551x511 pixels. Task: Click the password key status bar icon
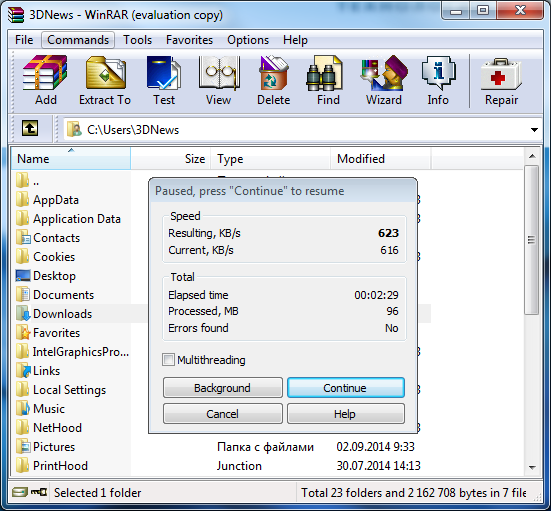coord(38,492)
